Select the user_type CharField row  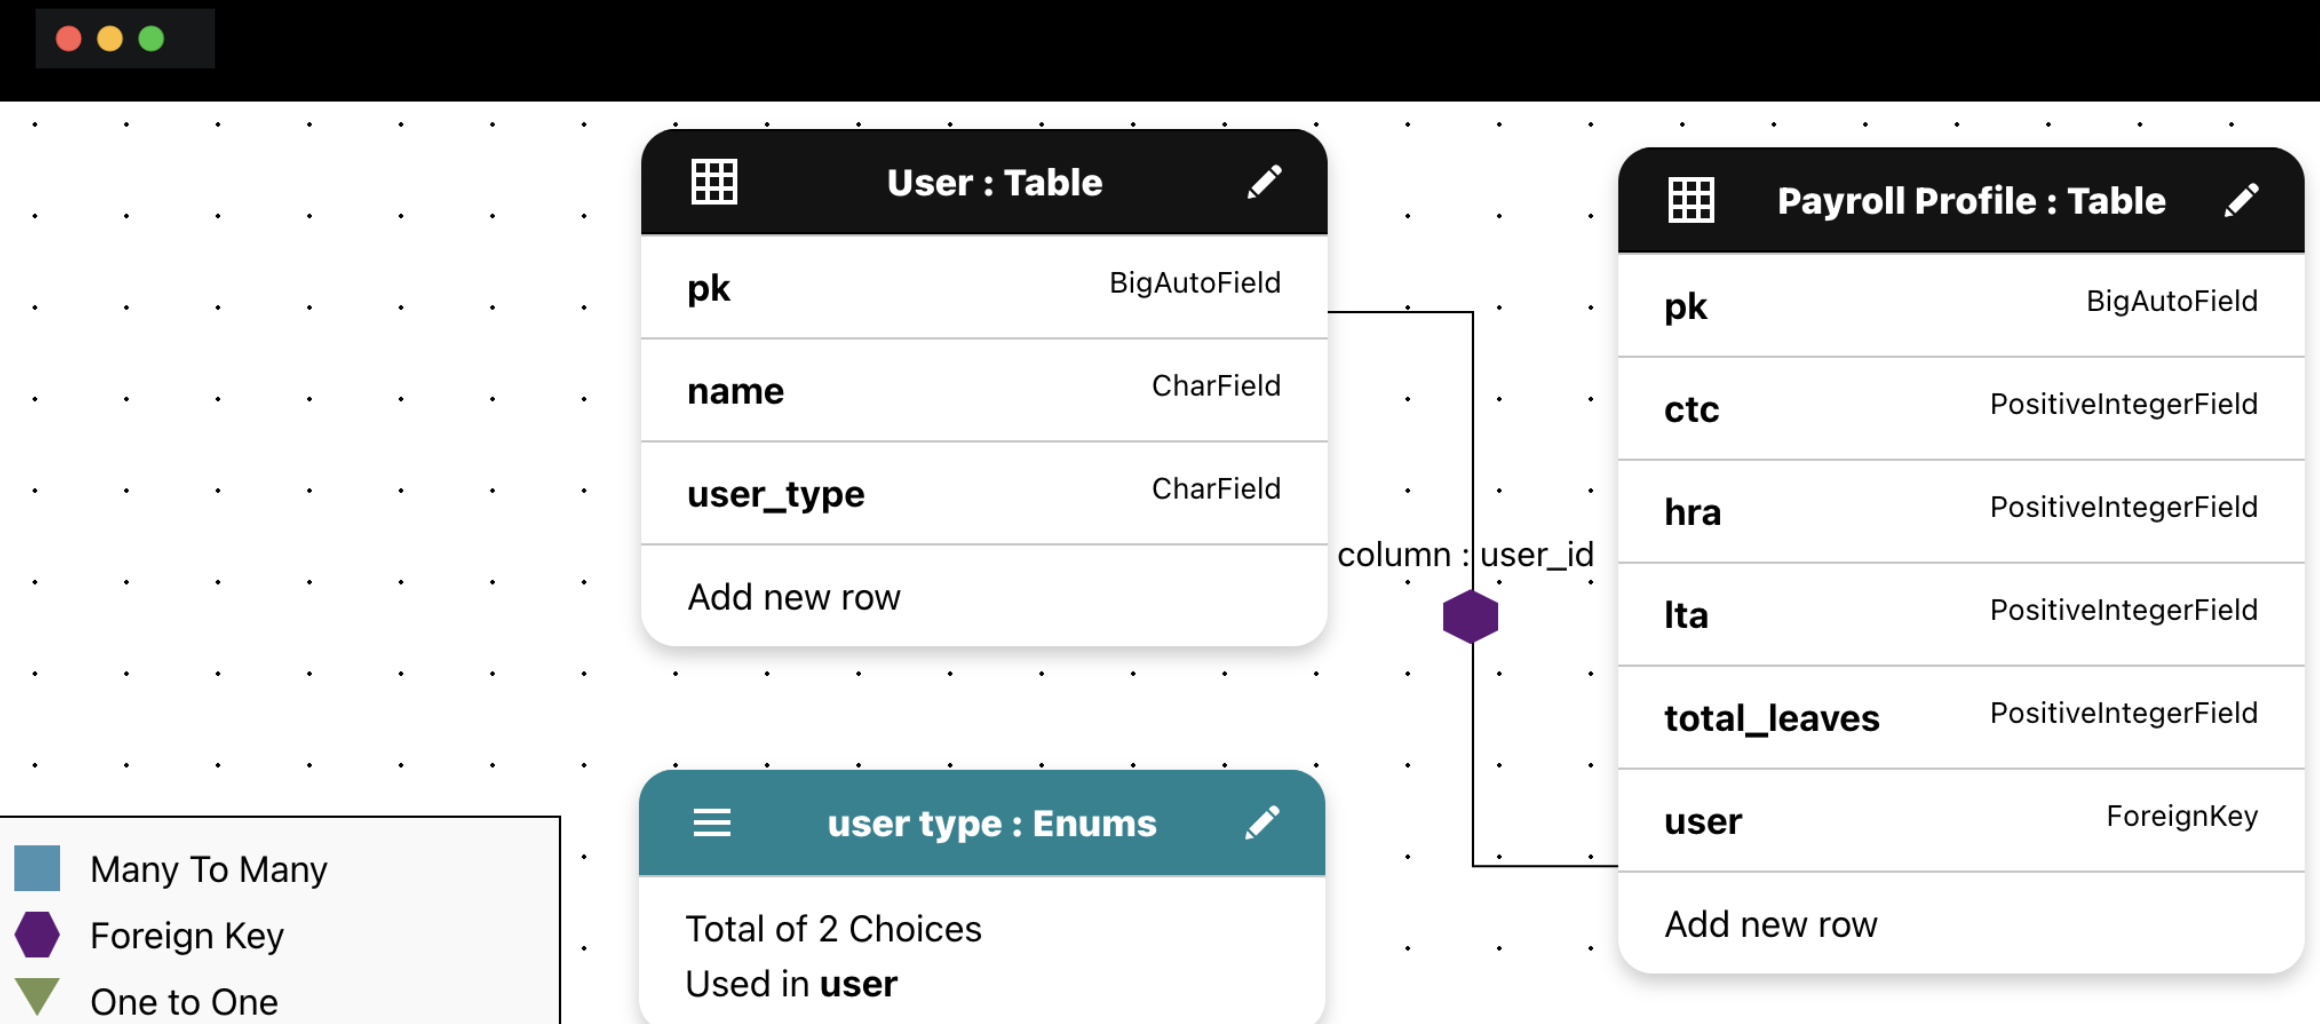coord(984,493)
